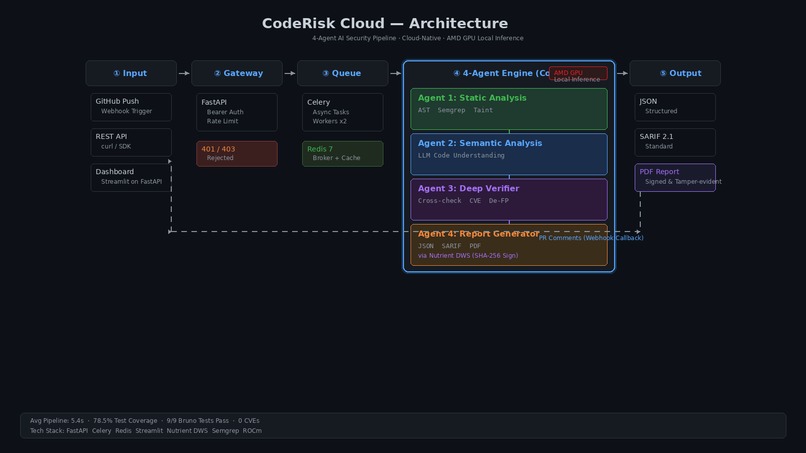
Task: Click the Redis 7 Broker + Cache box
Action: [x=343, y=154]
